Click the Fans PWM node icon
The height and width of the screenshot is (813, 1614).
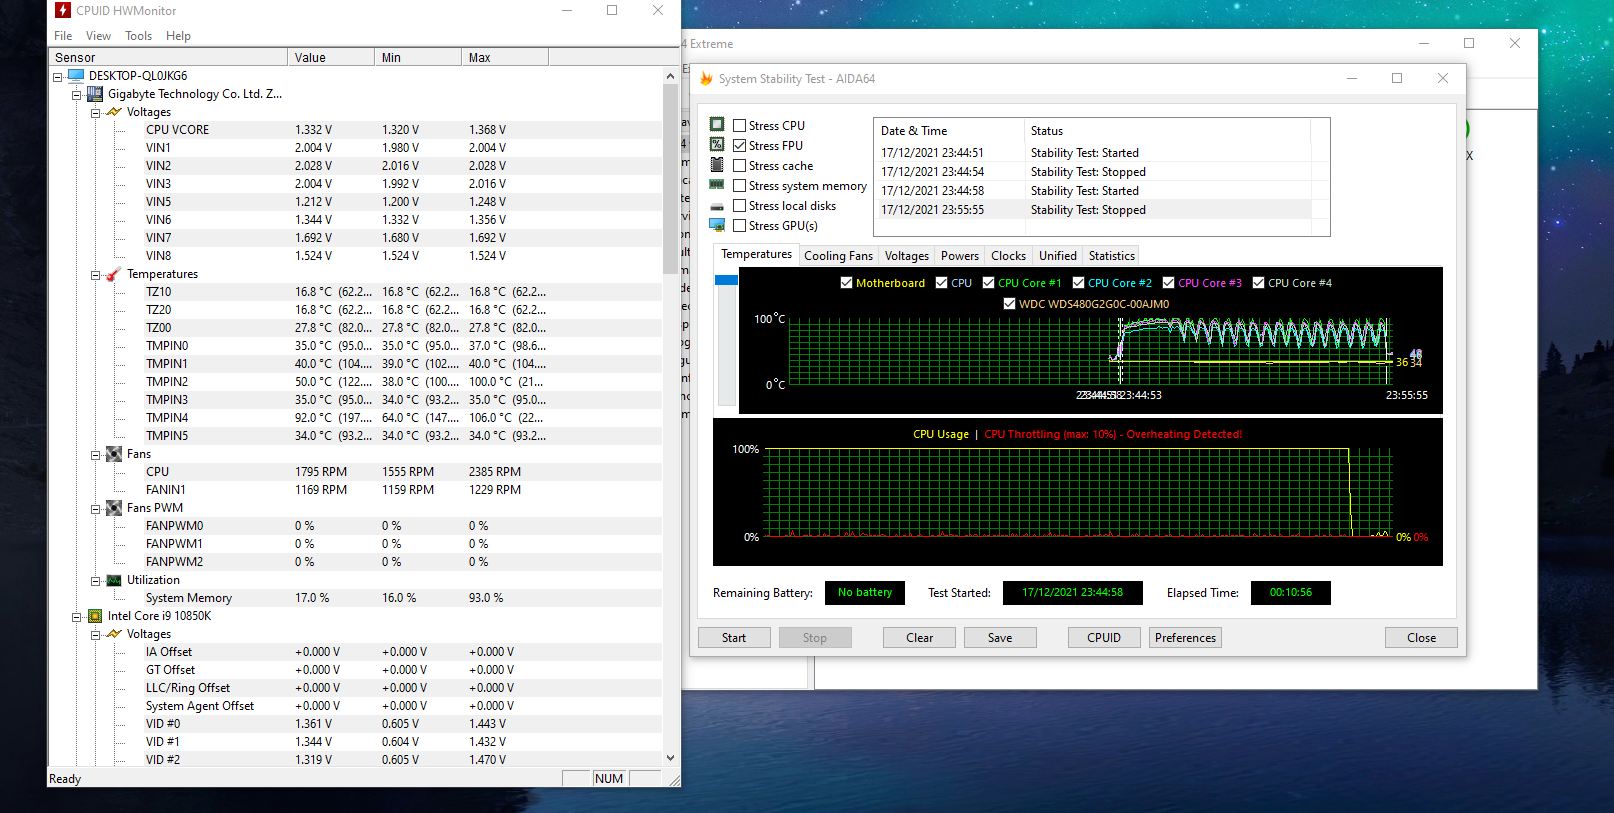114,508
